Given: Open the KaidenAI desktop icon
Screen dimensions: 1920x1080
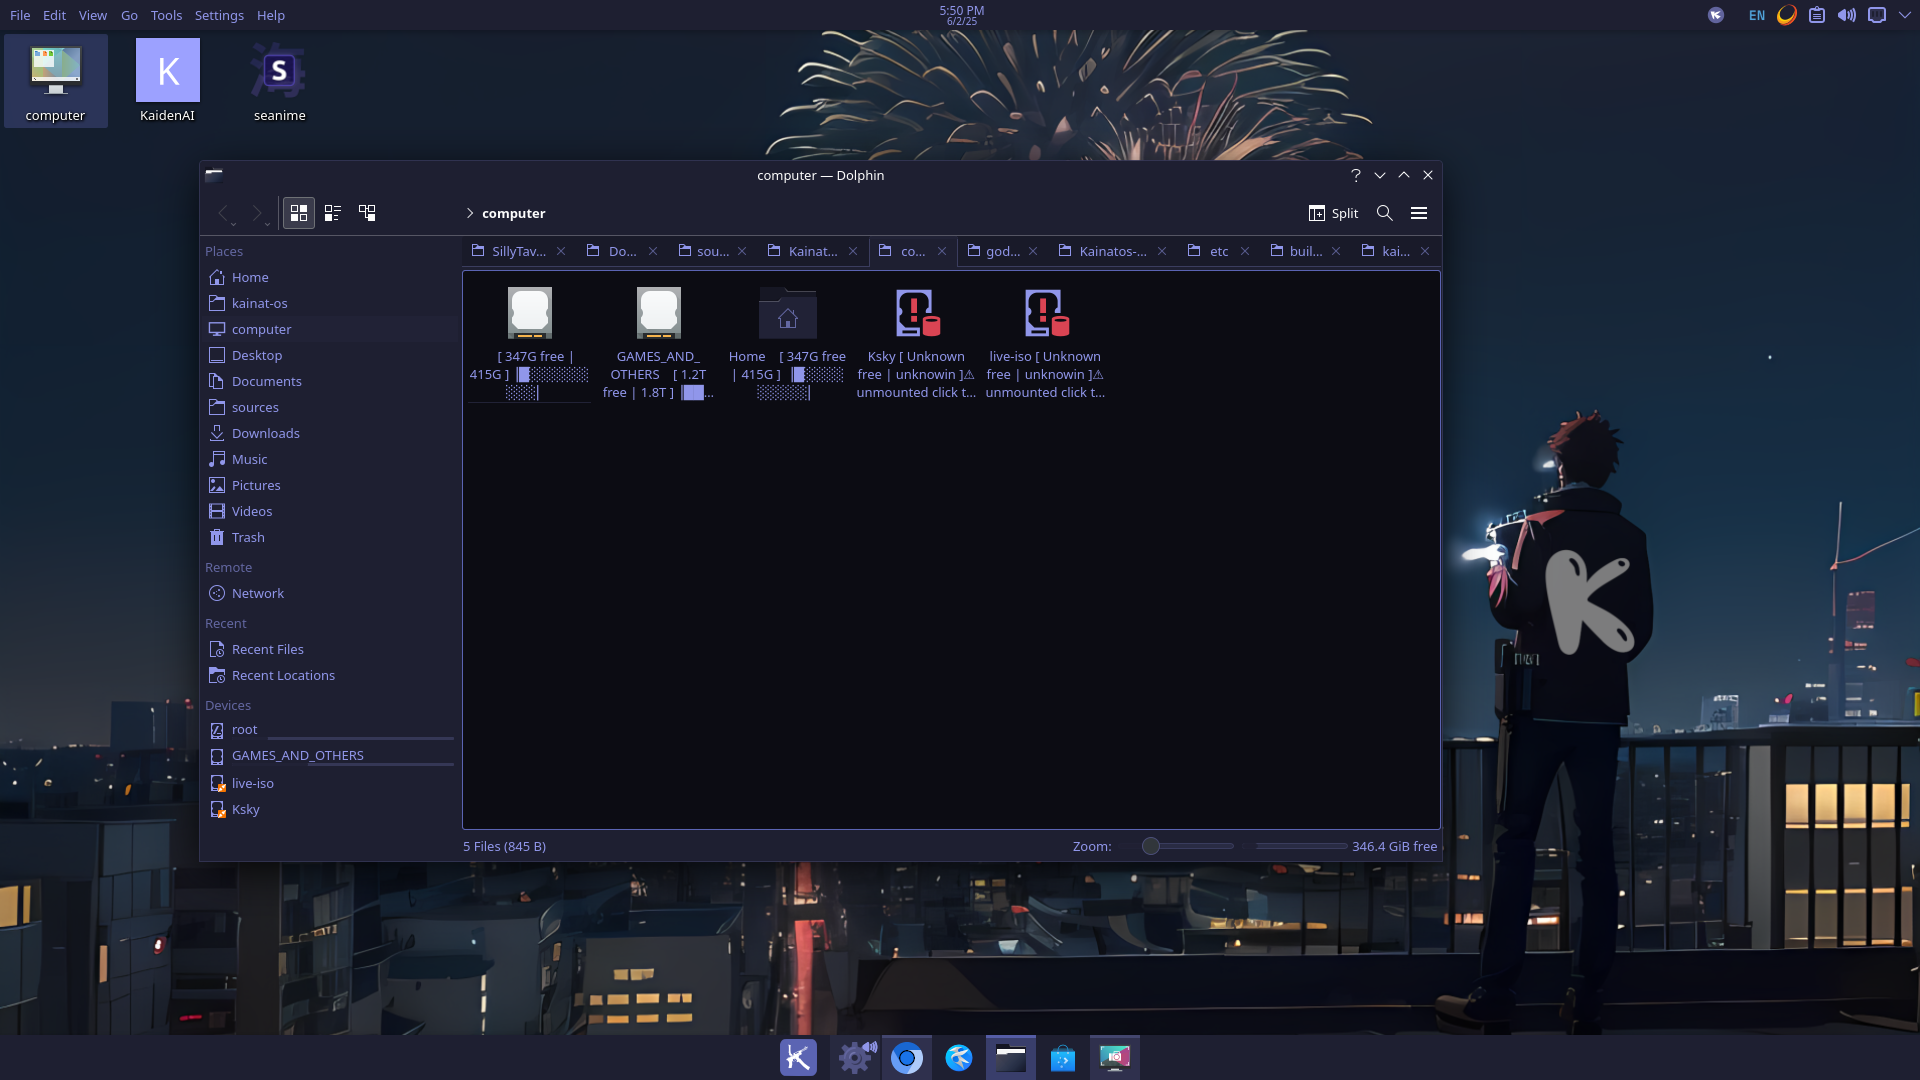Looking at the screenshot, I should 167,81.
